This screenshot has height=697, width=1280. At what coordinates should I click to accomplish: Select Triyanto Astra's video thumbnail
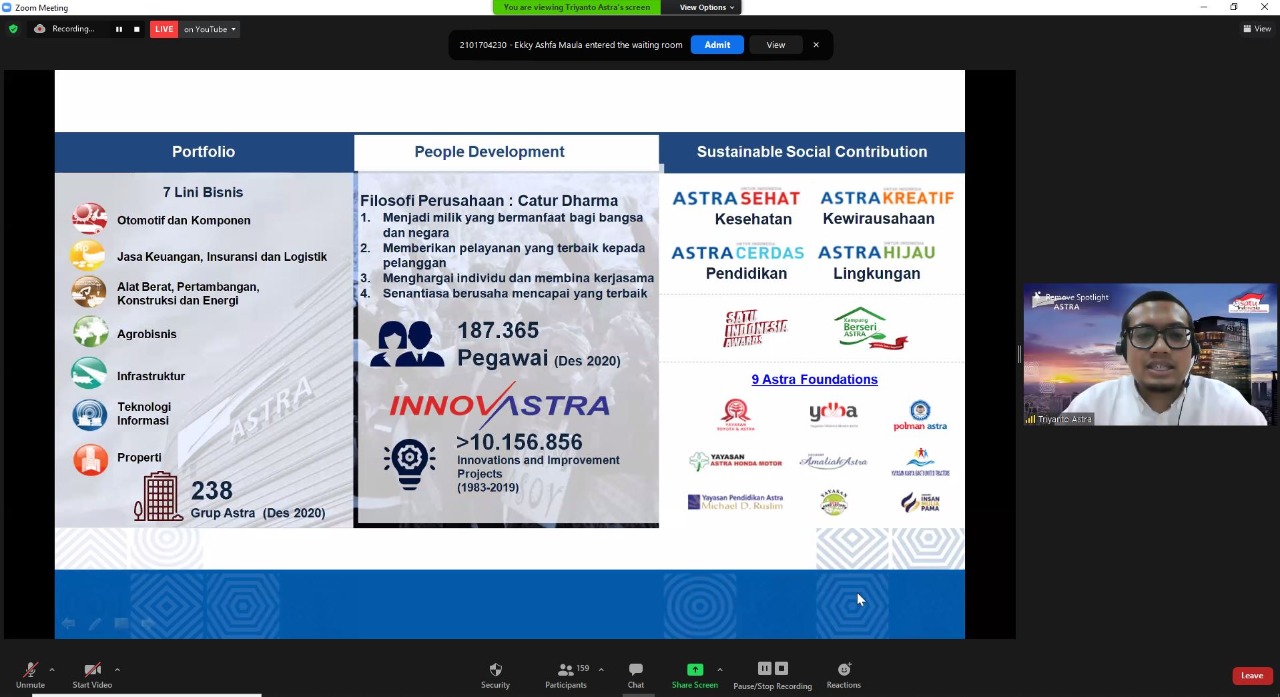[1149, 355]
